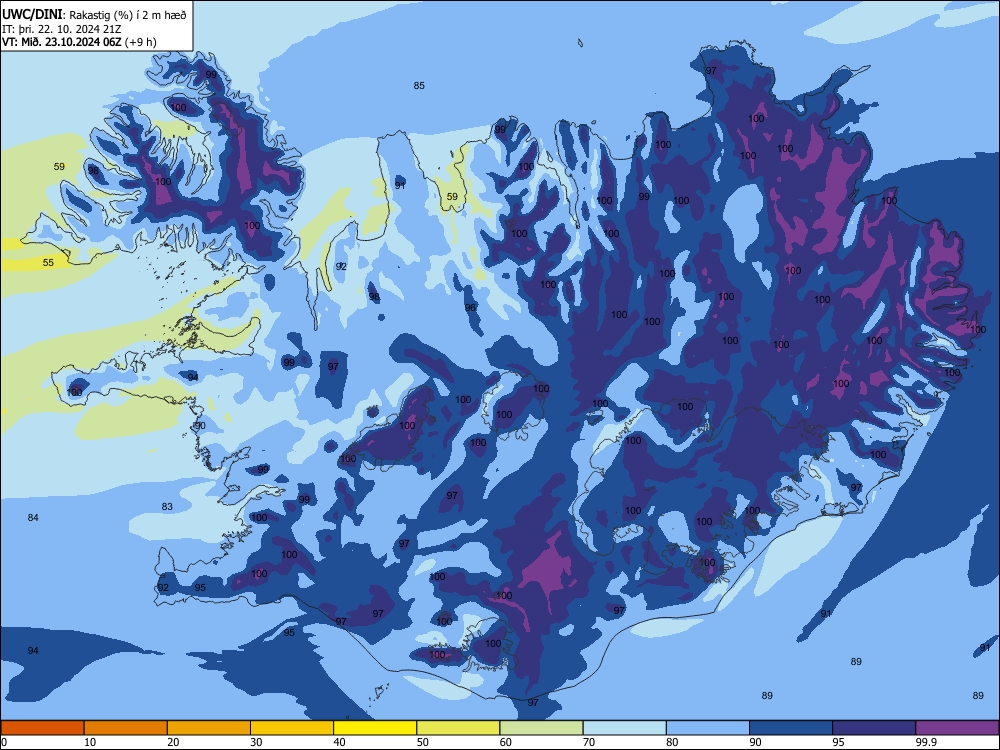The width and height of the screenshot is (1000, 750).
Task: Click the legend label 50
Action: pos(422,742)
